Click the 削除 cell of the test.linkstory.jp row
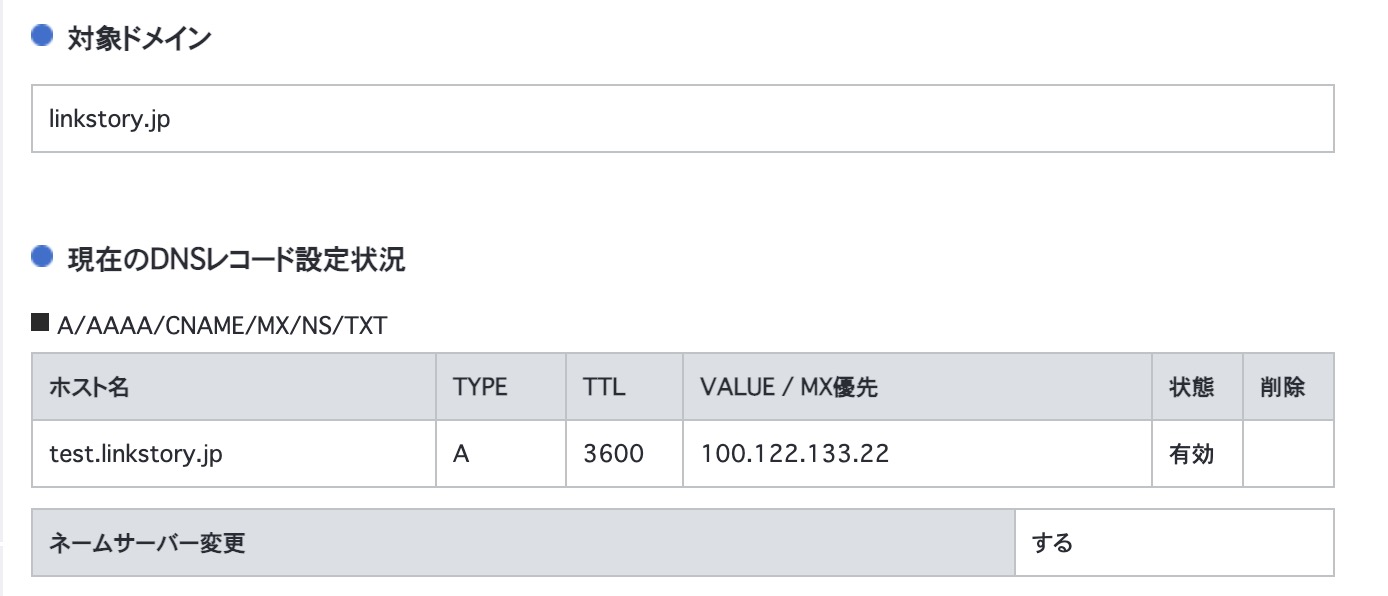 pyautogui.click(x=1286, y=453)
